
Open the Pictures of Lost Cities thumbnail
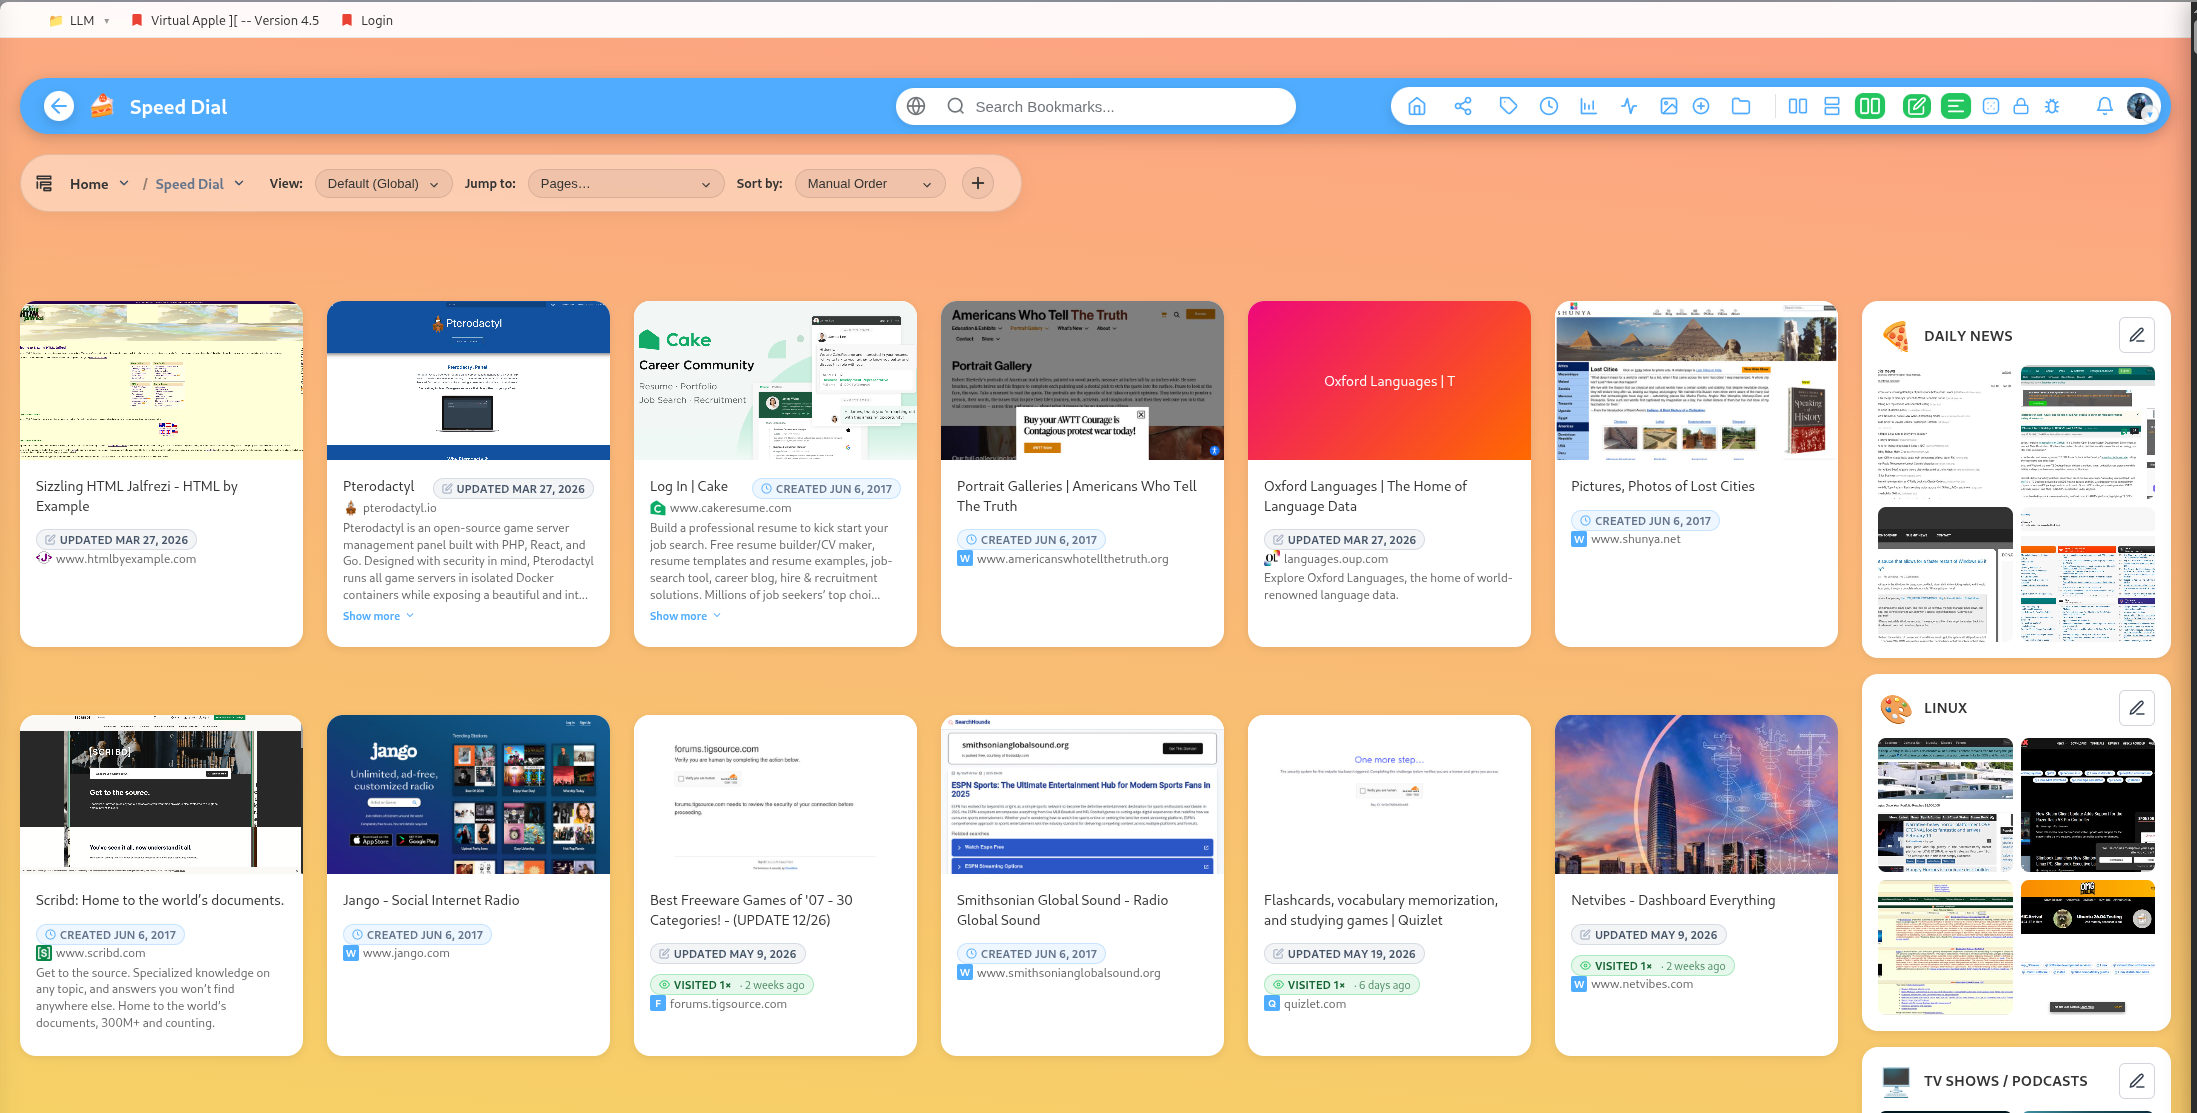coord(1696,380)
